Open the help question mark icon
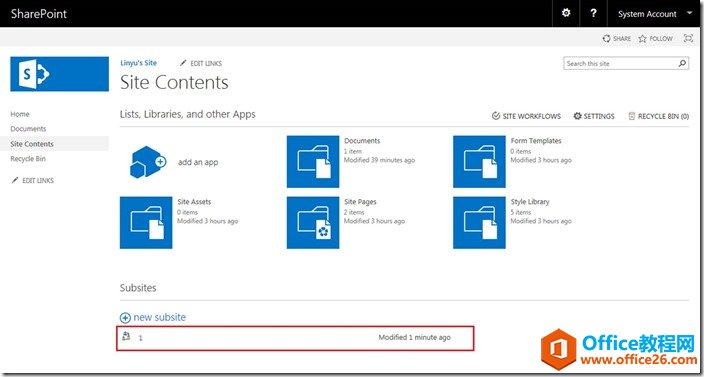This screenshot has width=704, height=377. [x=594, y=13]
